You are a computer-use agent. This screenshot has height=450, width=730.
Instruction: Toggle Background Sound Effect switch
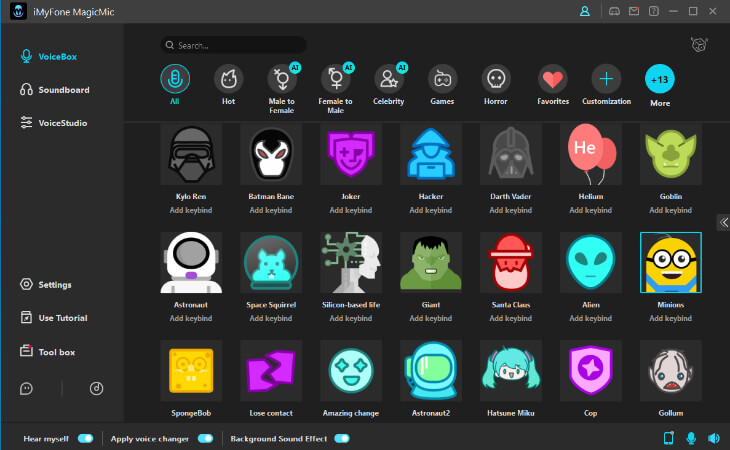(x=342, y=438)
